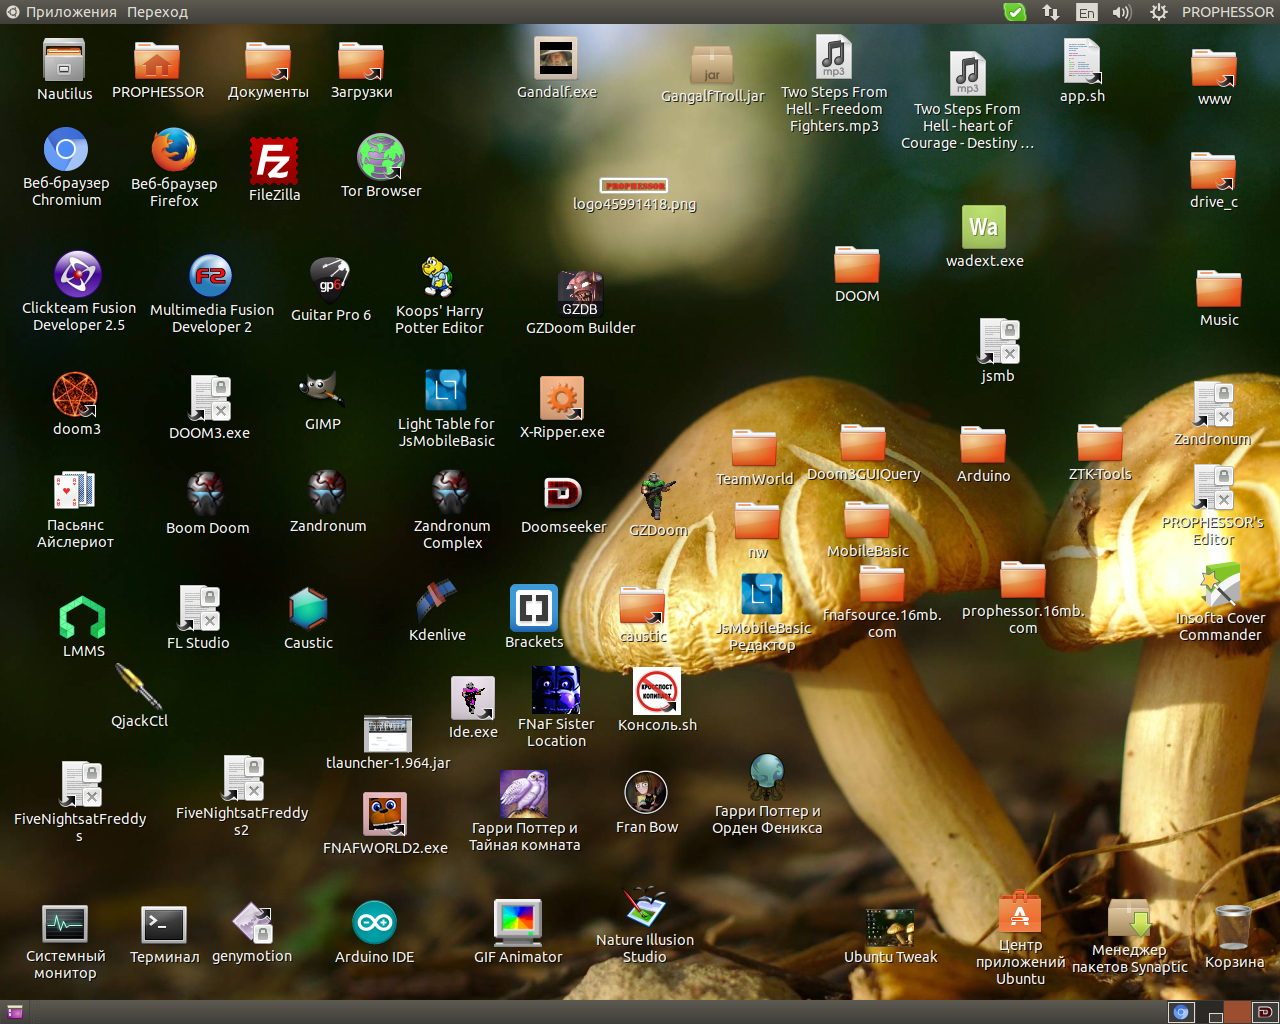
Task: Open the Music folder
Action: point(1219,289)
